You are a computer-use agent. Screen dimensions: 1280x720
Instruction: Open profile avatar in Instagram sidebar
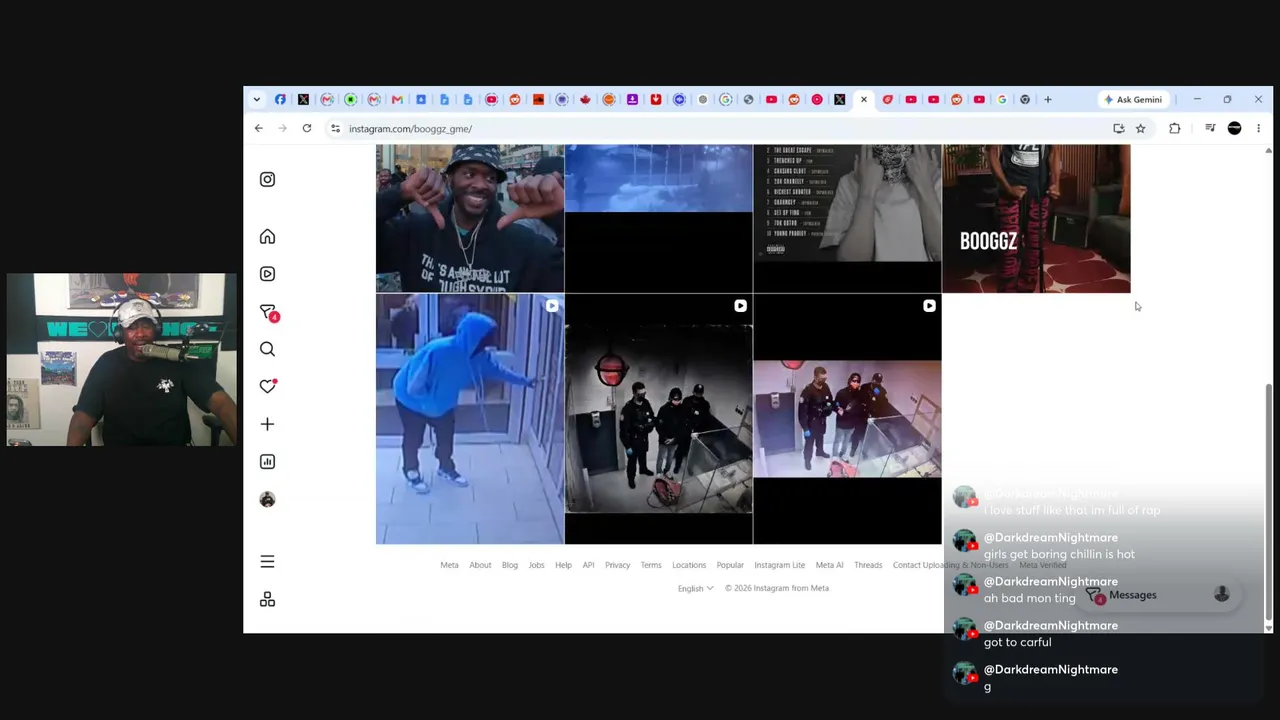(x=267, y=499)
